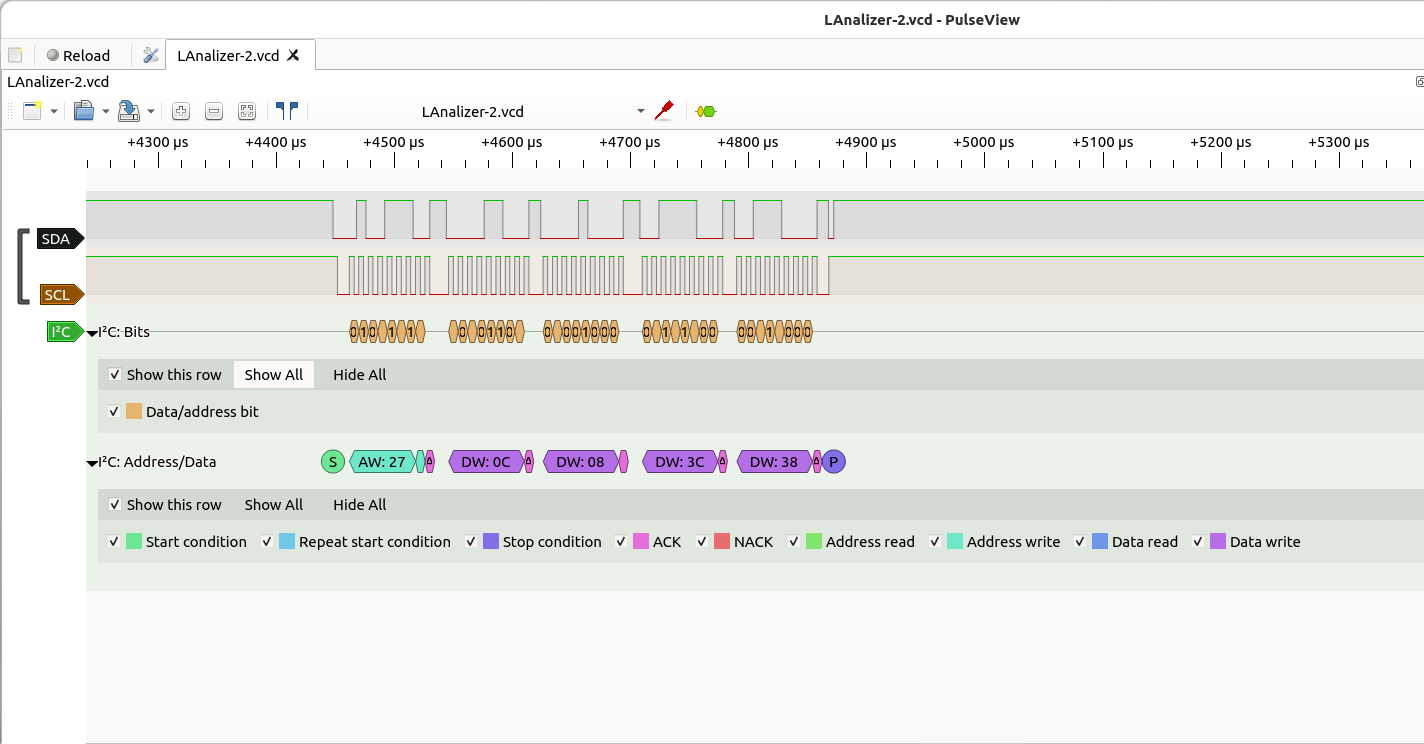Click the new view icon in the toolbar

pyautogui.click(x=32, y=111)
